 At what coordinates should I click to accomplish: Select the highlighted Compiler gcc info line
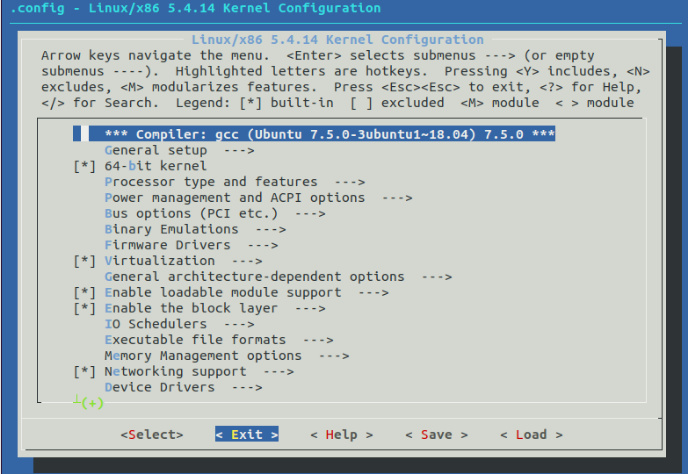[x=314, y=134]
